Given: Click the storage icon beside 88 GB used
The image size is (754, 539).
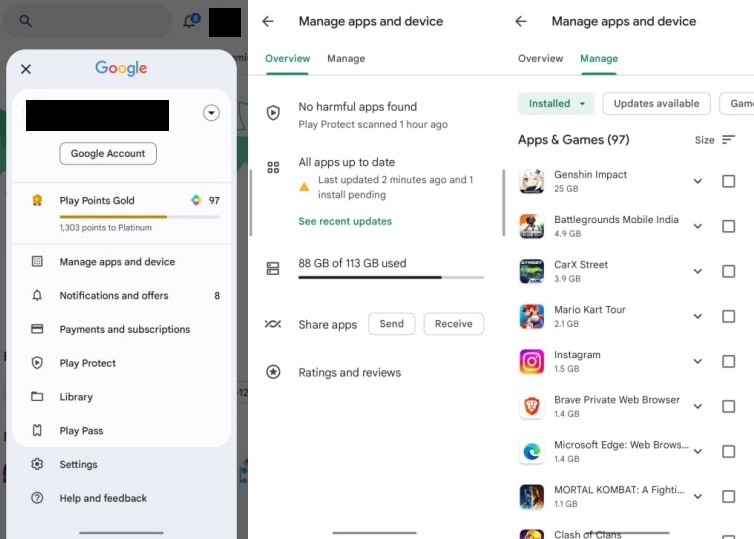Looking at the screenshot, I should (x=273, y=268).
